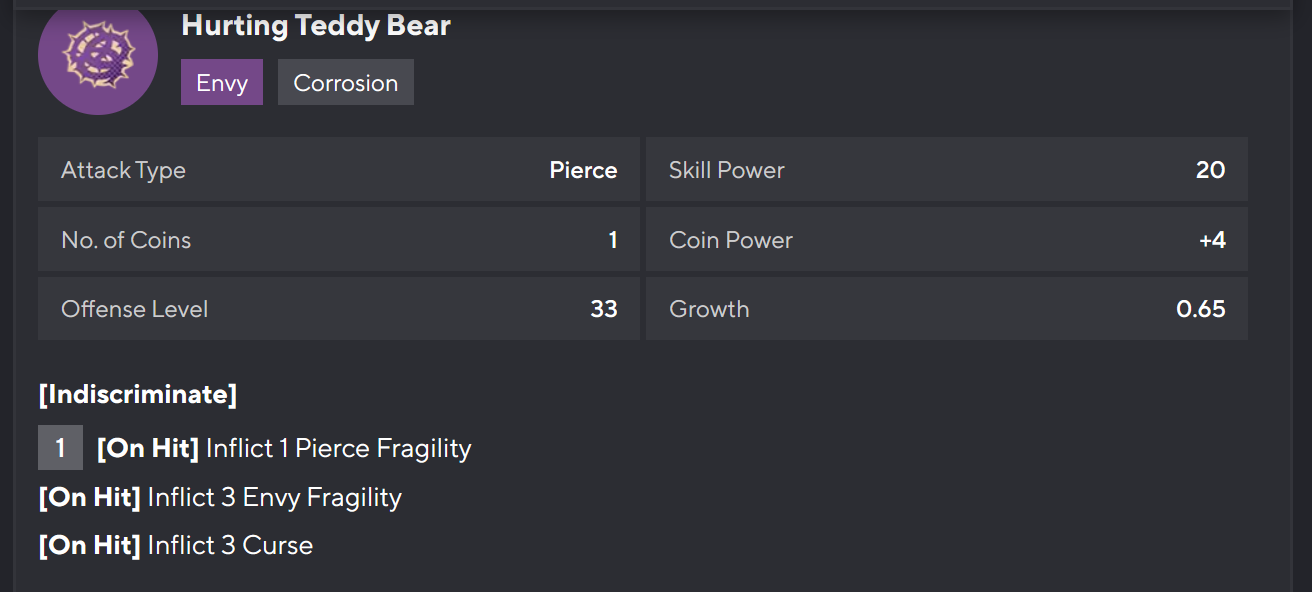Click the Hurting Teddy Bear title

[x=316, y=26]
